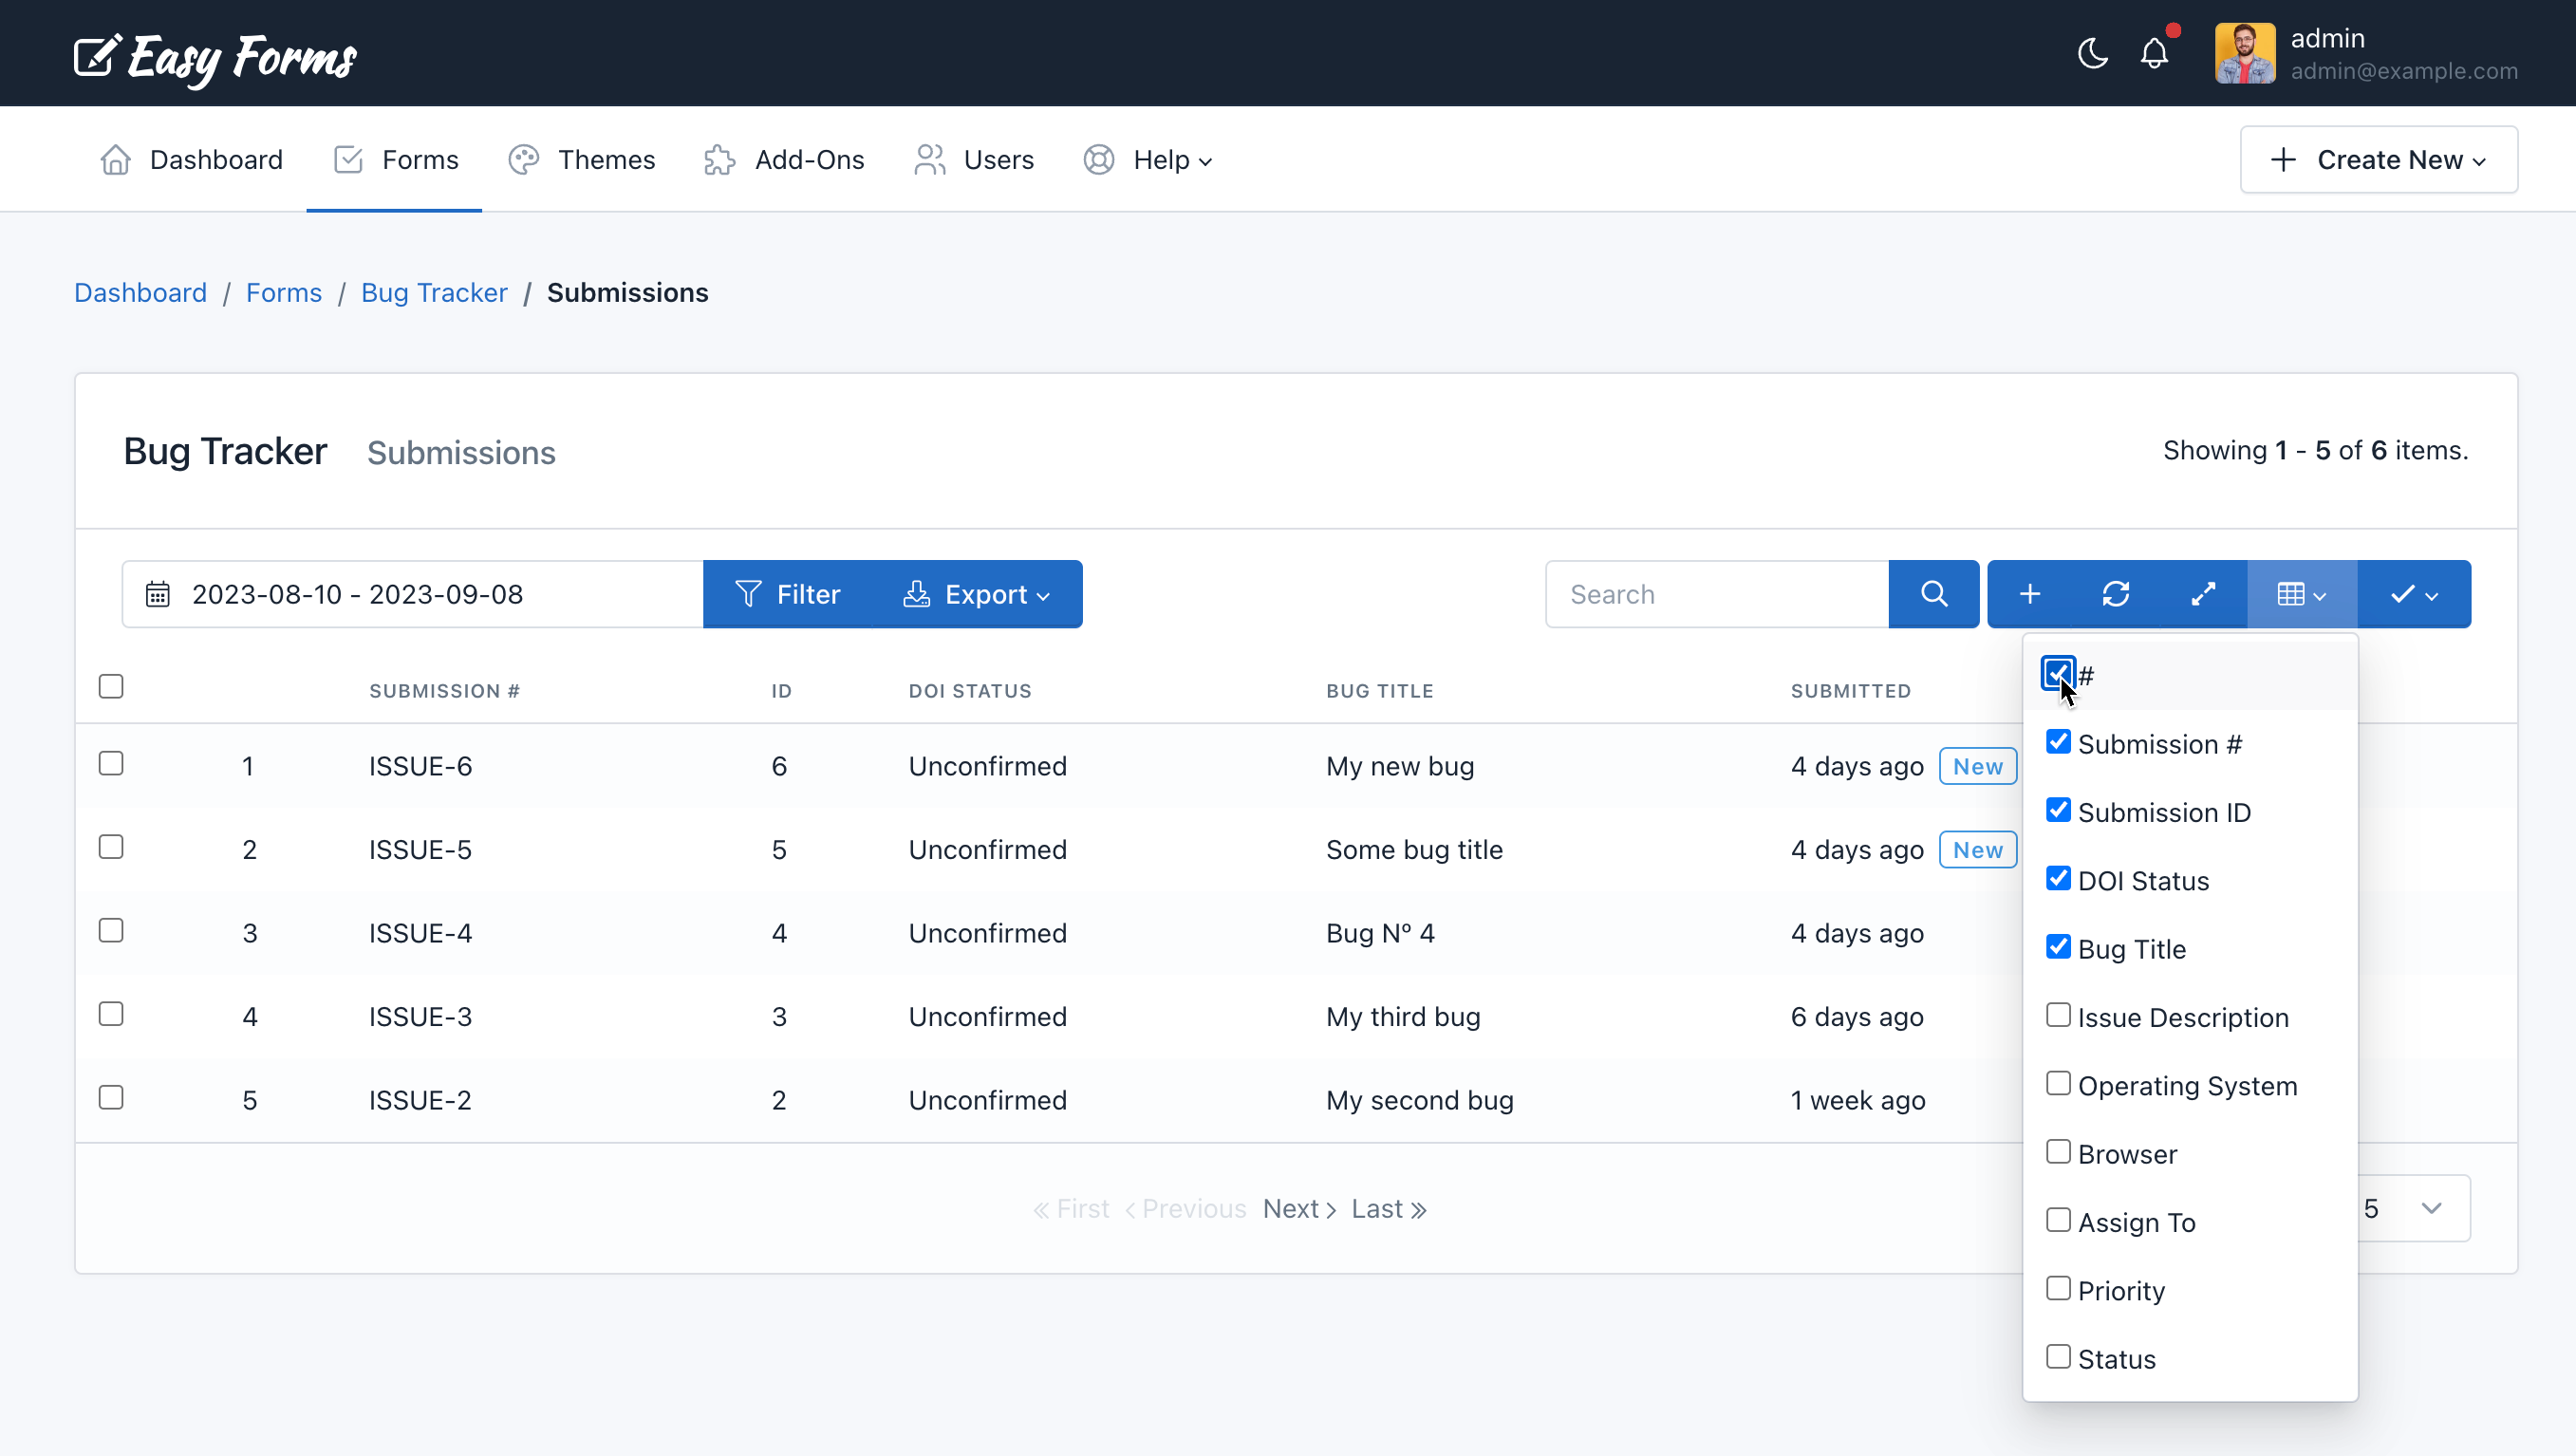The height and width of the screenshot is (1456, 2576).
Task: Enable the Operating System column checkbox
Action: 2058,1085
